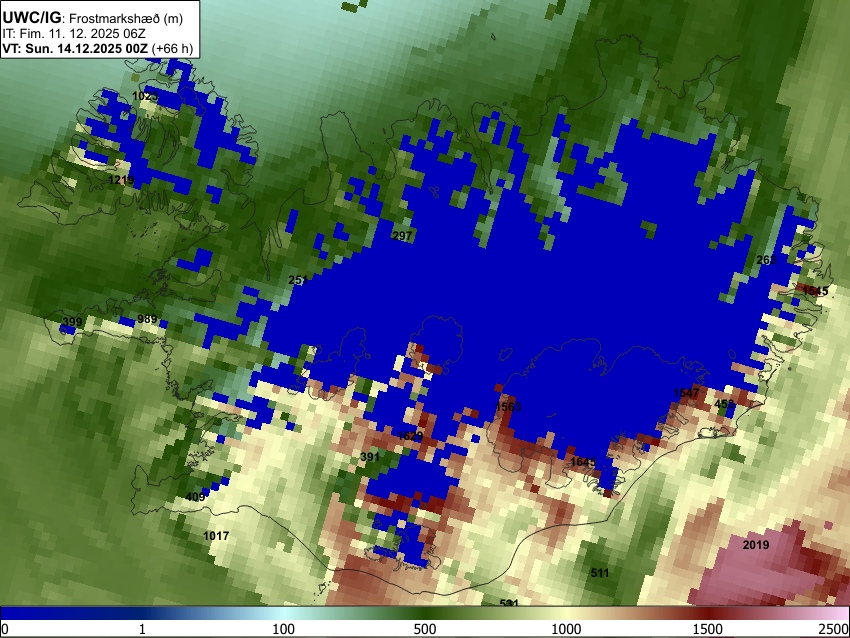Click the legend tick labeled 1000
Image resolution: width=850 pixels, height=638 pixels.
(566, 629)
